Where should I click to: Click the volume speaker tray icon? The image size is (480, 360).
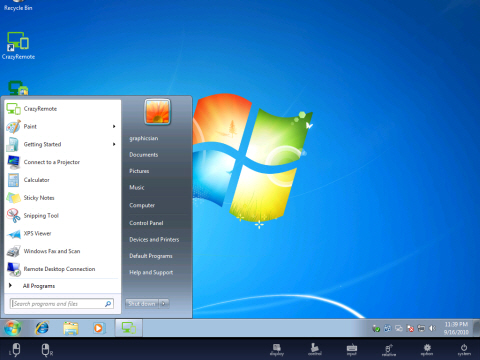[432, 328]
